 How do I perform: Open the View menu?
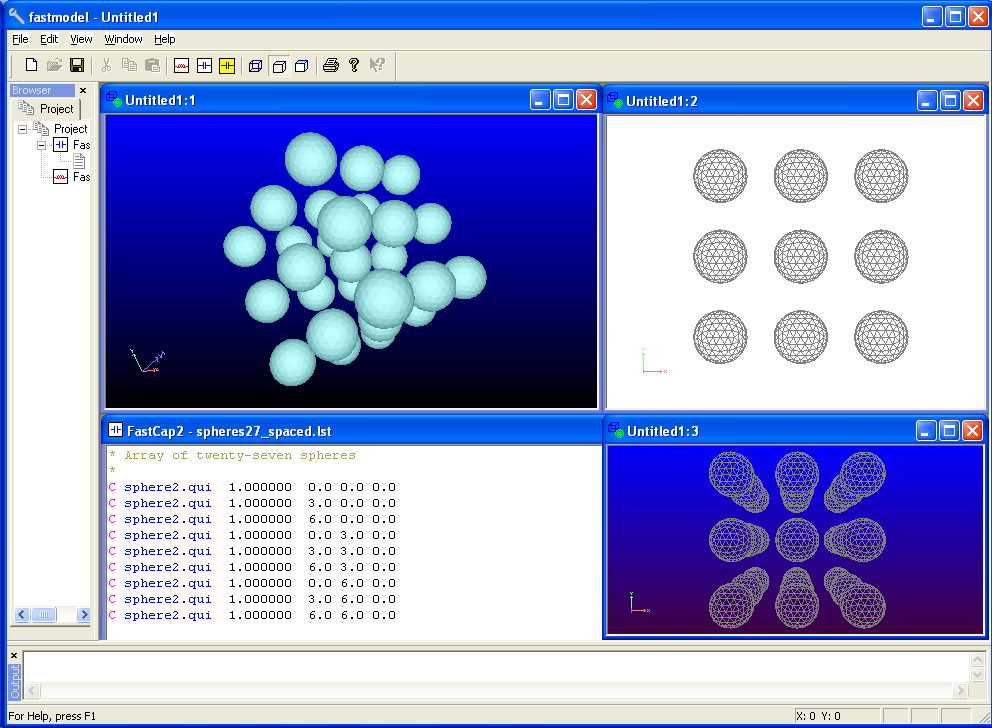tap(81, 39)
